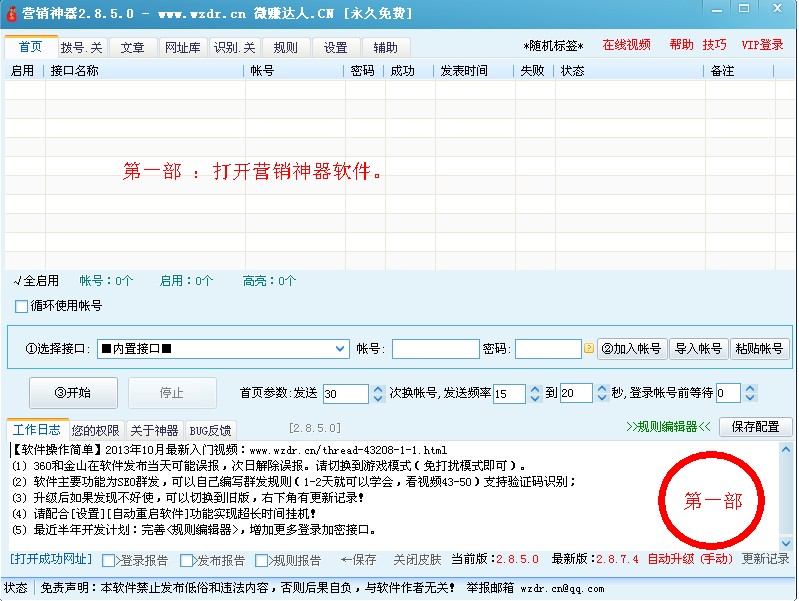Image resolution: width=799 pixels, height=601 pixels.
Task: Tick the 登录报告 checkbox
Action: point(109,560)
